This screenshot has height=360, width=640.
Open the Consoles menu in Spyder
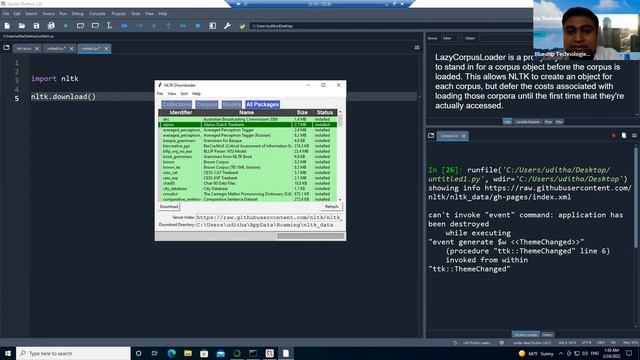(x=97, y=13)
